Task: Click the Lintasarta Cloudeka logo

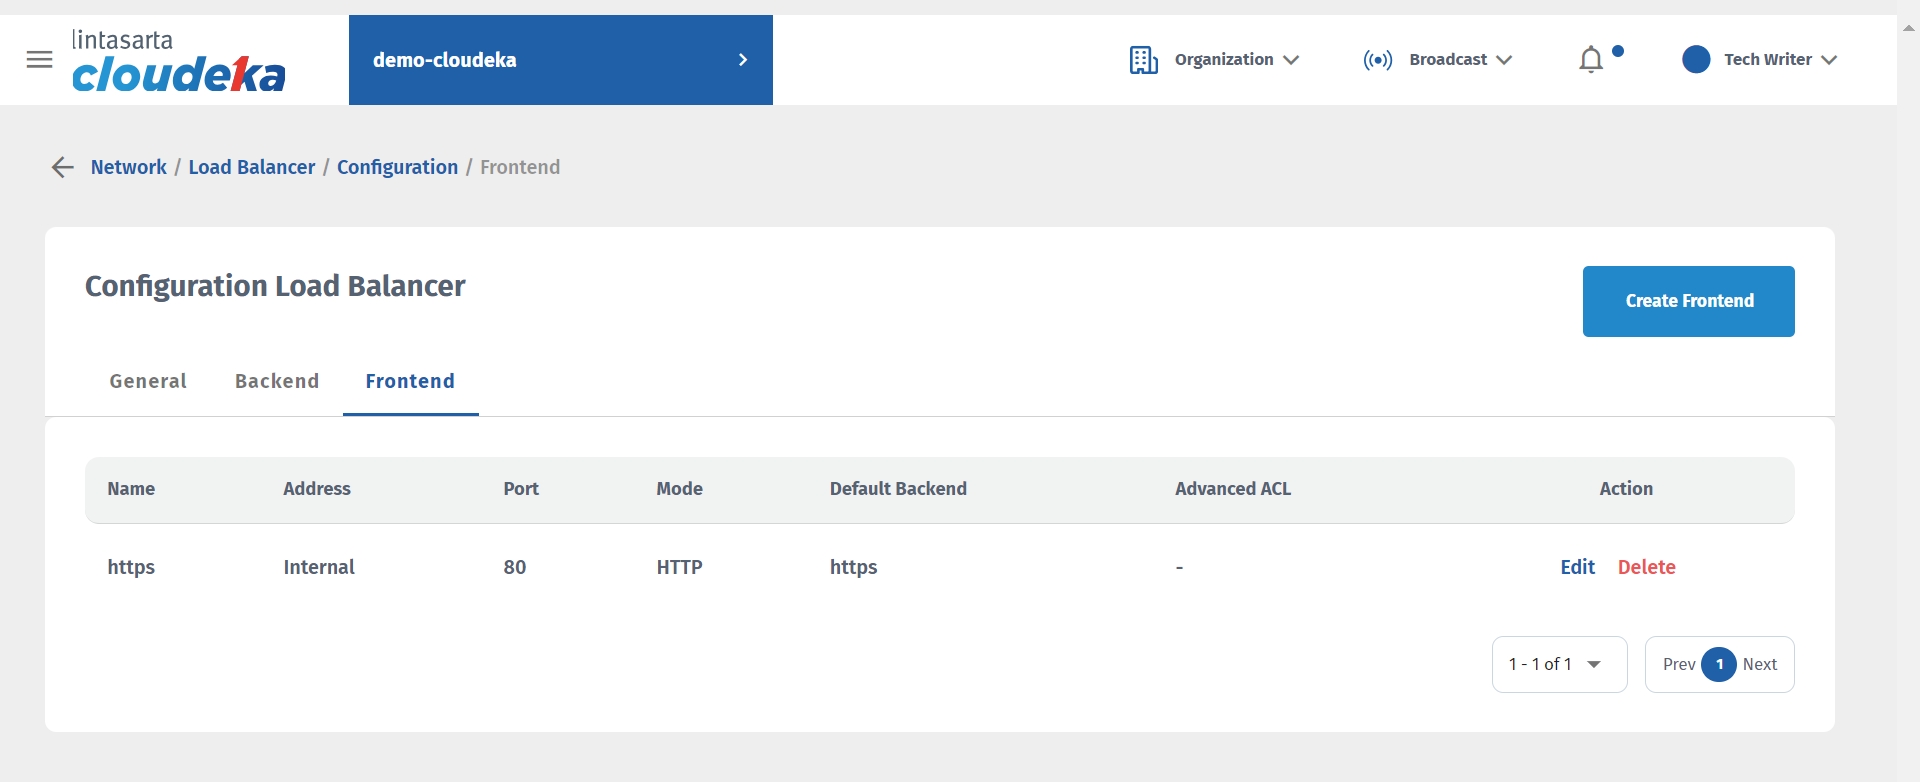Action: point(178,62)
